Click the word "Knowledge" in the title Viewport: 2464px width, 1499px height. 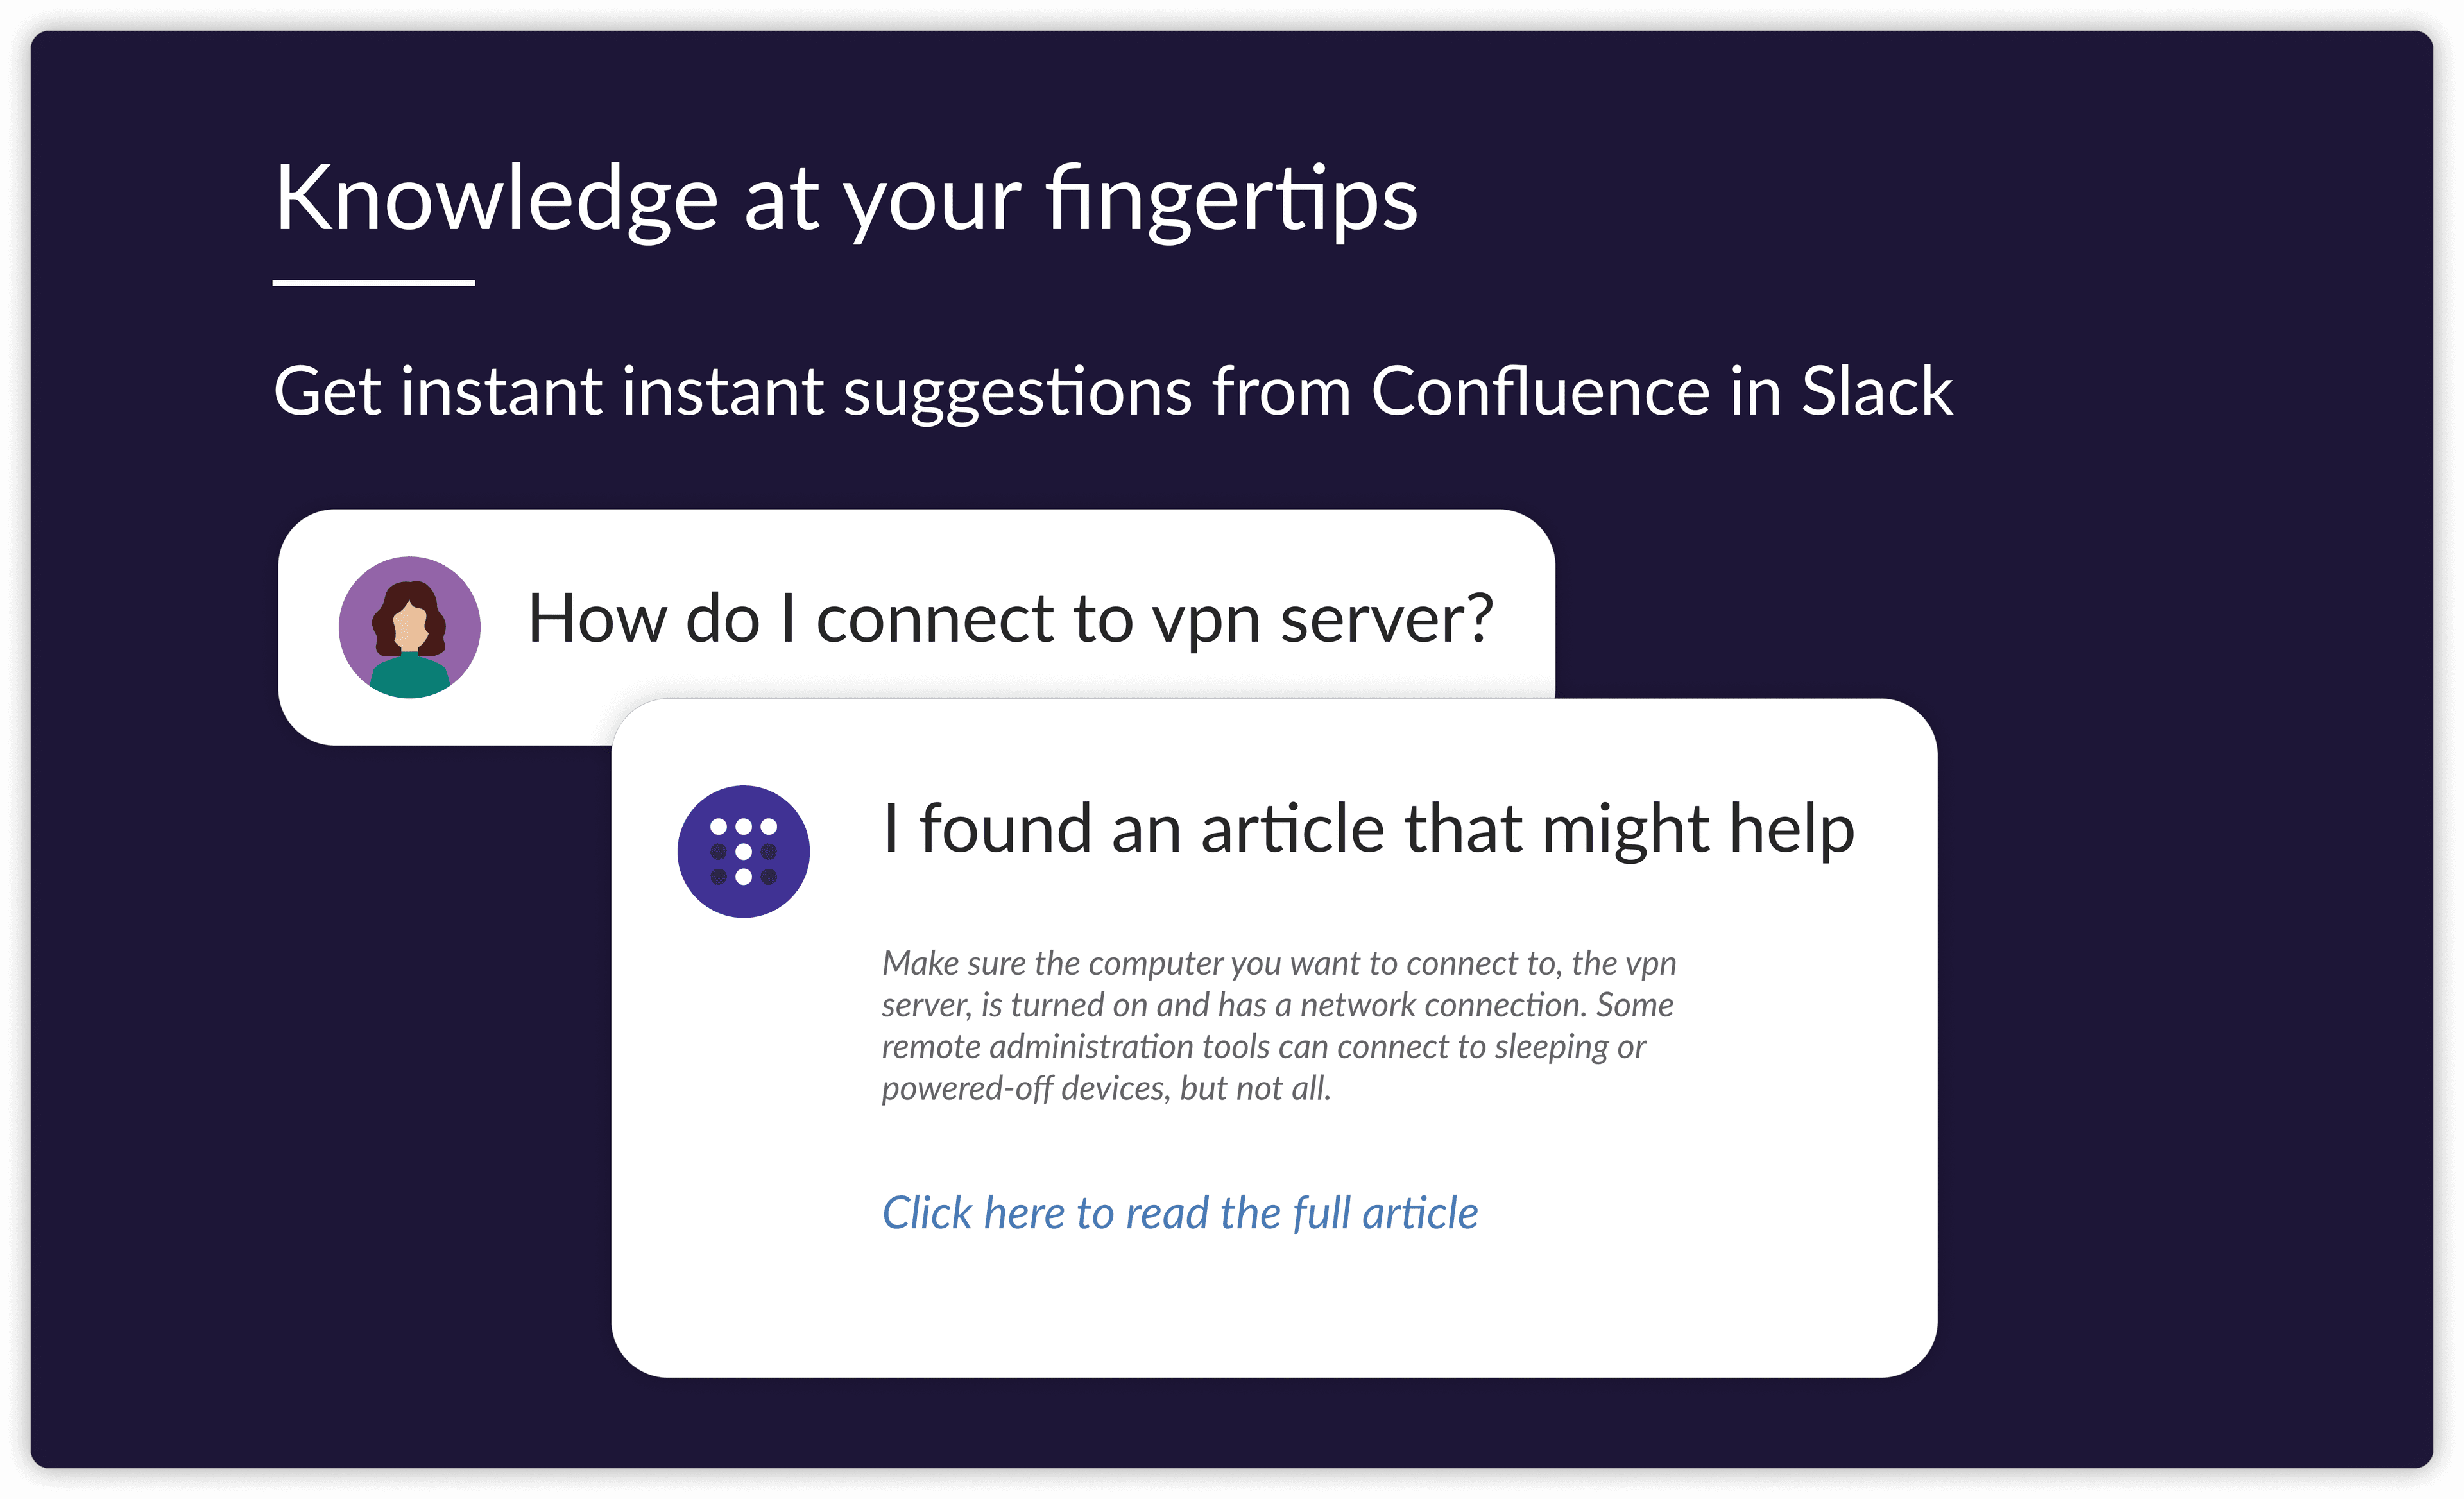click(x=496, y=199)
